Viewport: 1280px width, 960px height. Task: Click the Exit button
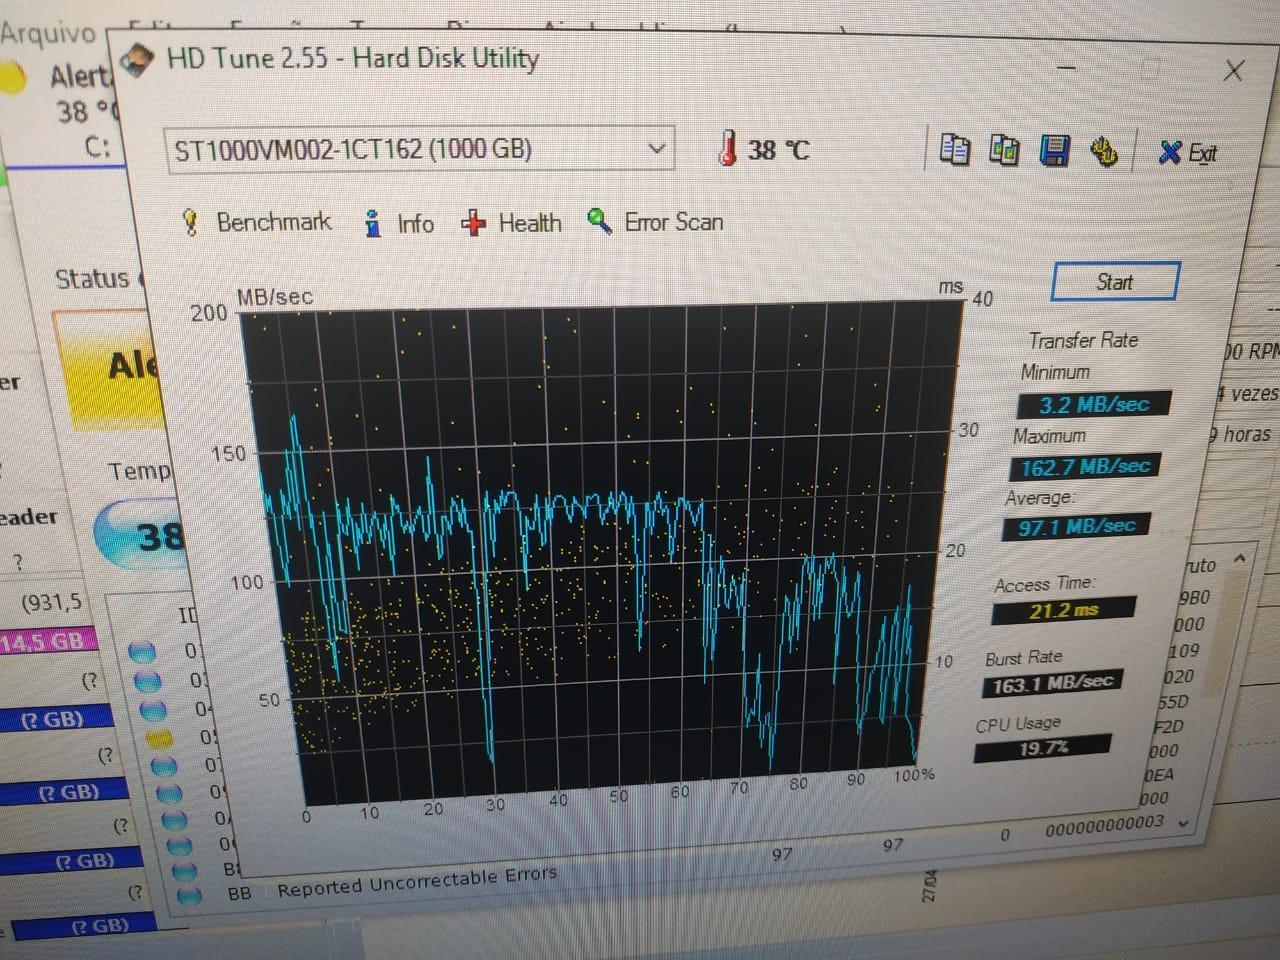(1187, 153)
